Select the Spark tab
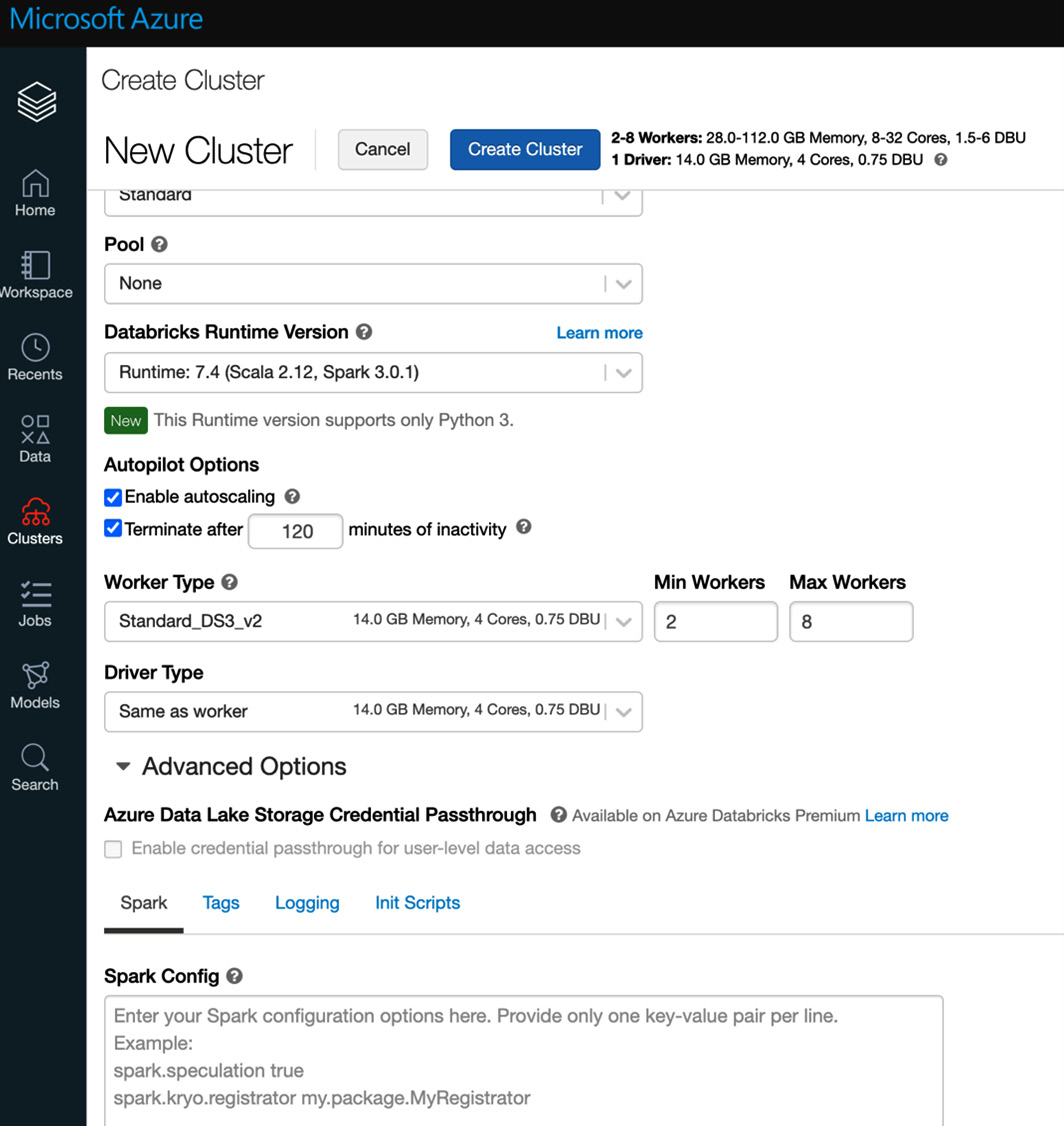The width and height of the screenshot is (1064, 1126). 144,903
